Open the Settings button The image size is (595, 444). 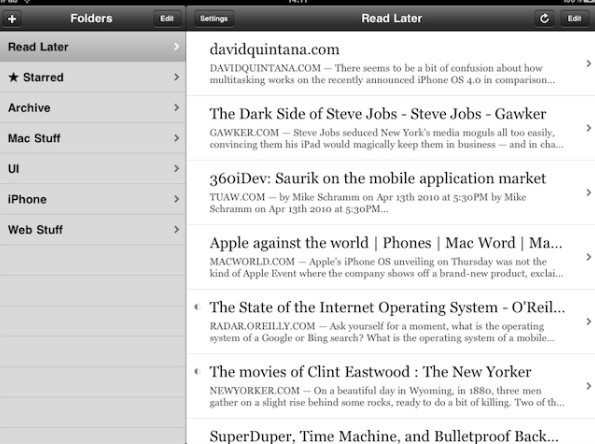214,19
